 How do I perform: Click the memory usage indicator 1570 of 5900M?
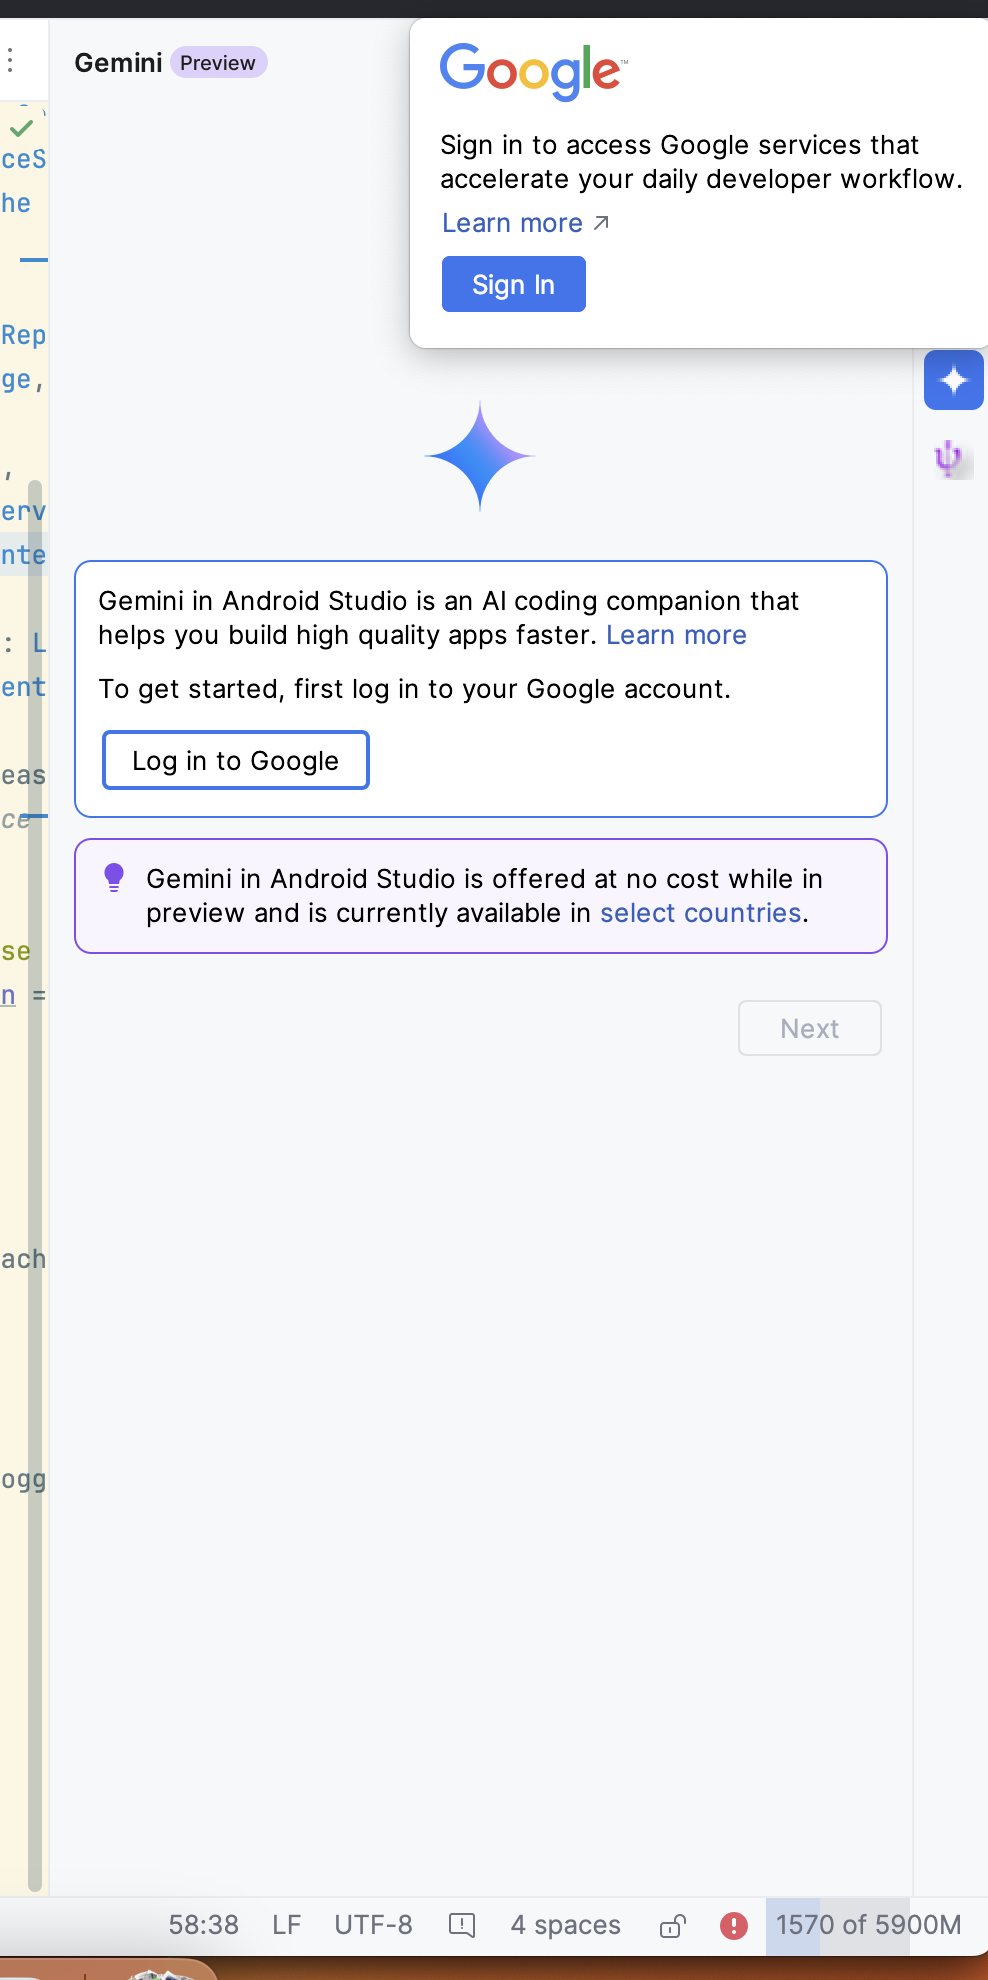click(867, 1925)
